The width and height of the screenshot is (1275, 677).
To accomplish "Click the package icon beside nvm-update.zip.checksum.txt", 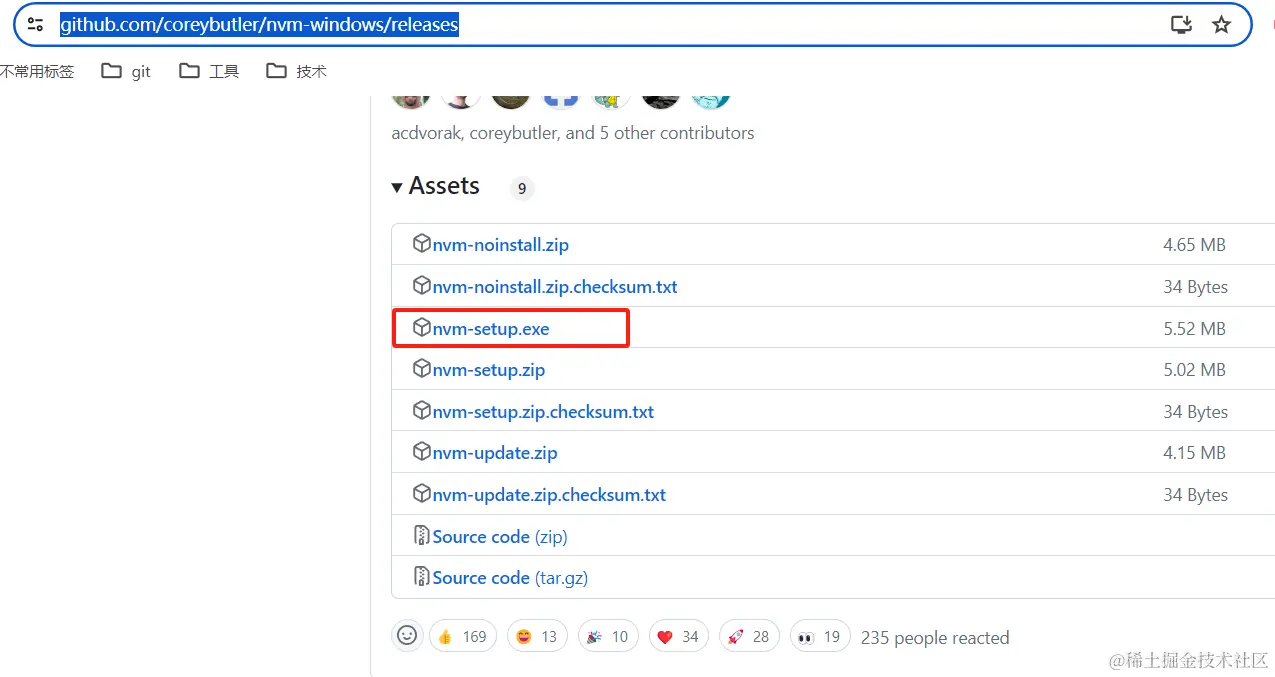I will [422, 494].
